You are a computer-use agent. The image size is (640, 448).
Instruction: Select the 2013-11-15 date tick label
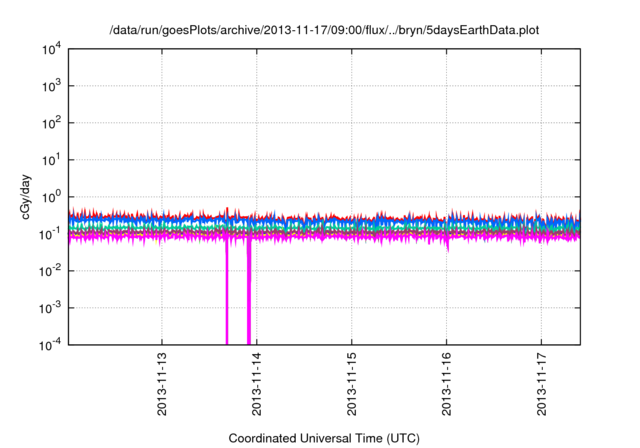[x=352, y=384]
